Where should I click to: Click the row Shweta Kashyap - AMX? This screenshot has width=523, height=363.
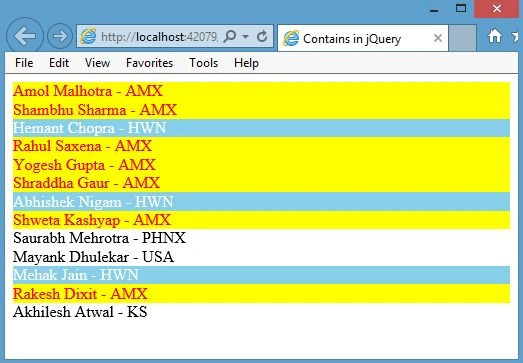[x=262, y=220]
